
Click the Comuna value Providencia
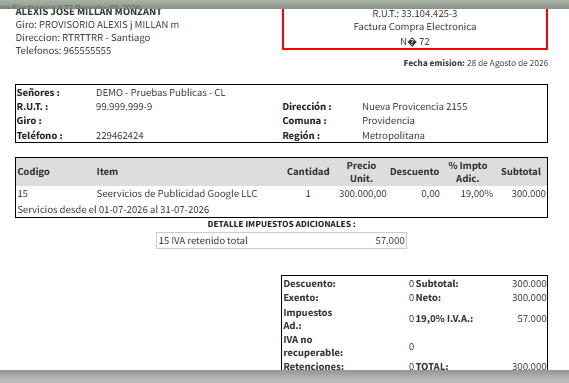click(x=388, y=121)
